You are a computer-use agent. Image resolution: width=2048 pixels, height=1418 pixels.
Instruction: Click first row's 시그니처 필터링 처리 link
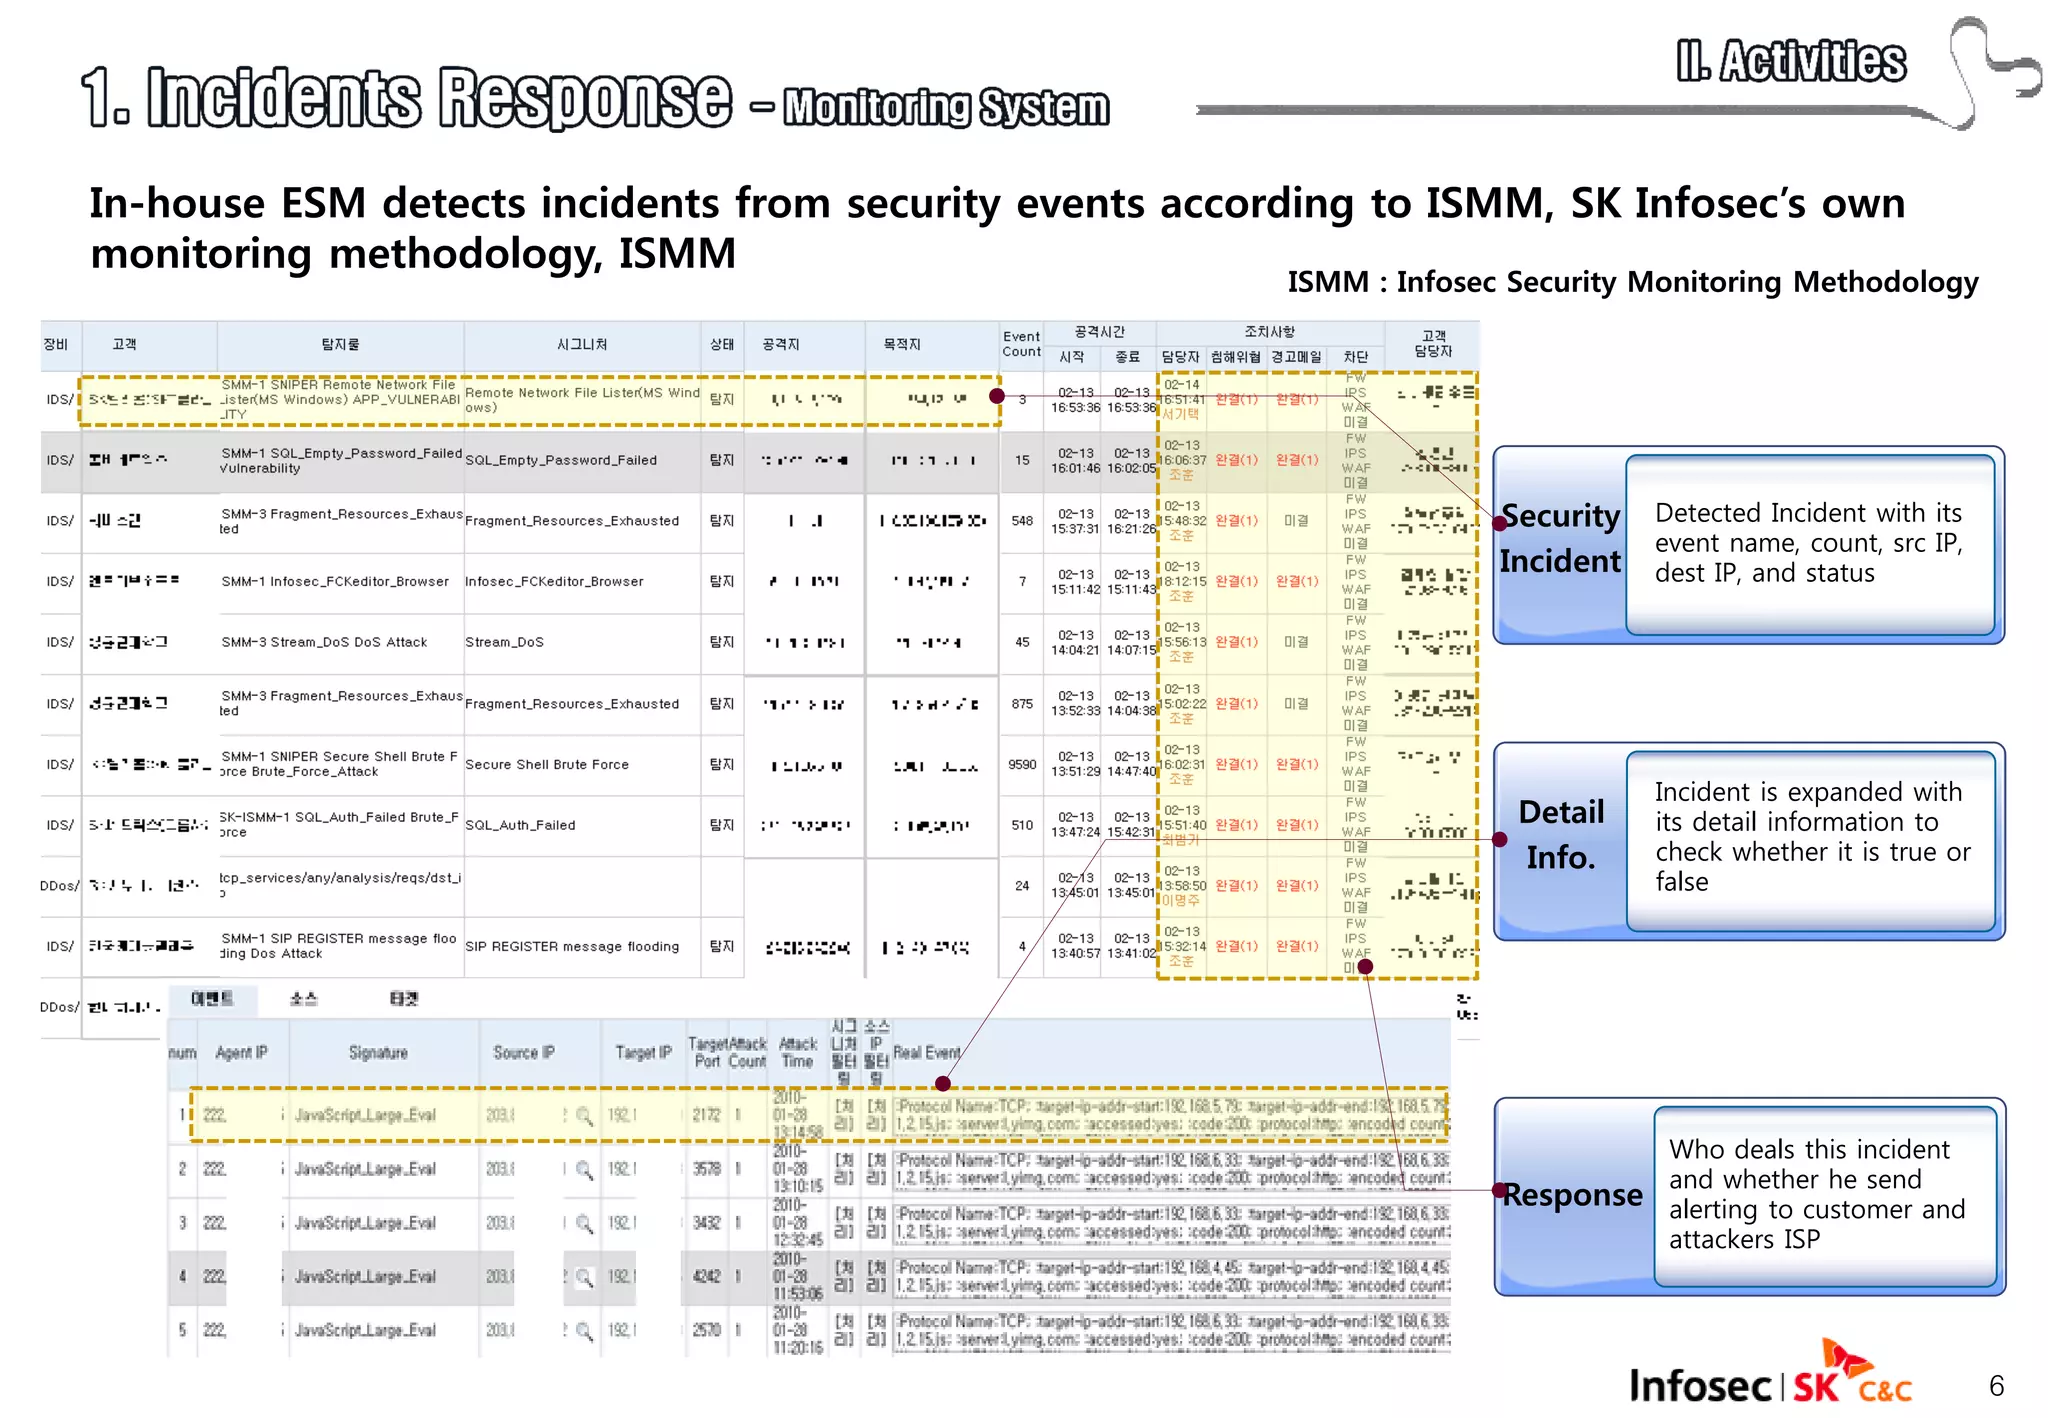click(844, 1115)
